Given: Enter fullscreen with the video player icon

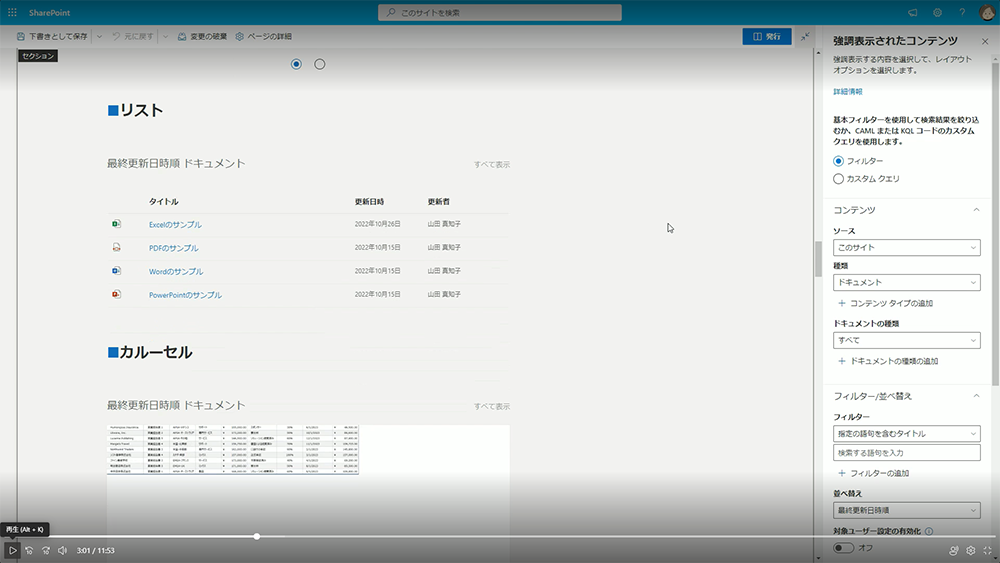Looking at the screenshot, I should (x=987, y=550).
